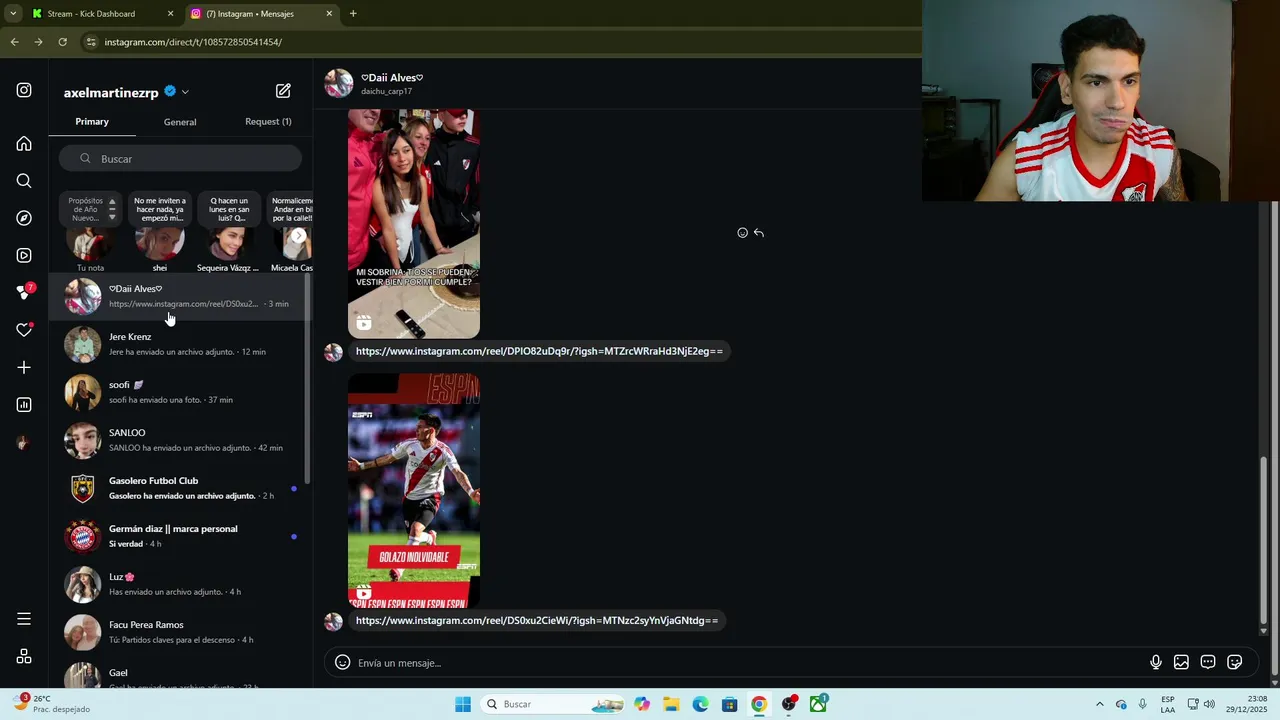Viewport: 1280px width, 720px height.
Task: Open the Jere Krenz conversation
Action: [180, 344]
